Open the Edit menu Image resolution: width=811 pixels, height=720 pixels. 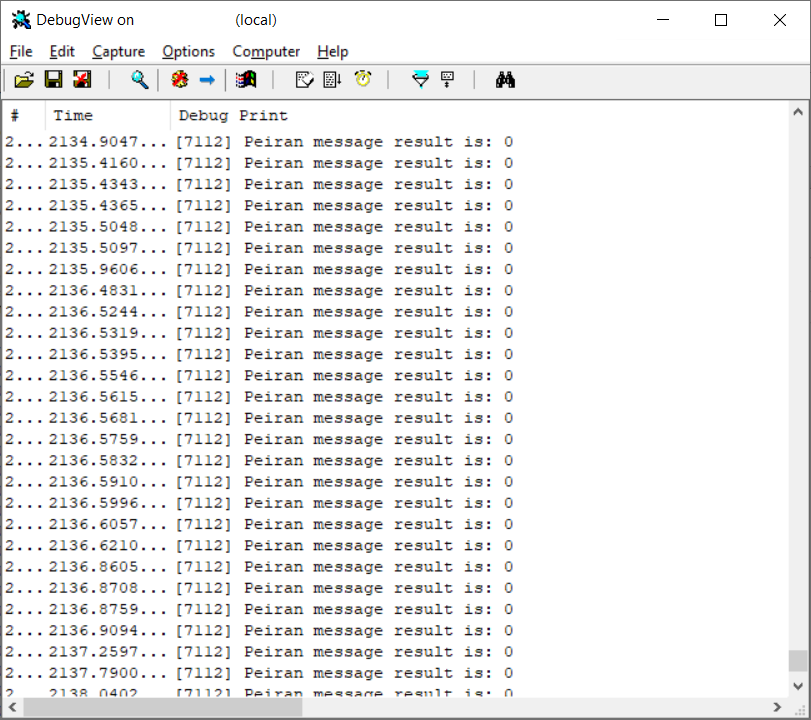[x=62, y=51]
